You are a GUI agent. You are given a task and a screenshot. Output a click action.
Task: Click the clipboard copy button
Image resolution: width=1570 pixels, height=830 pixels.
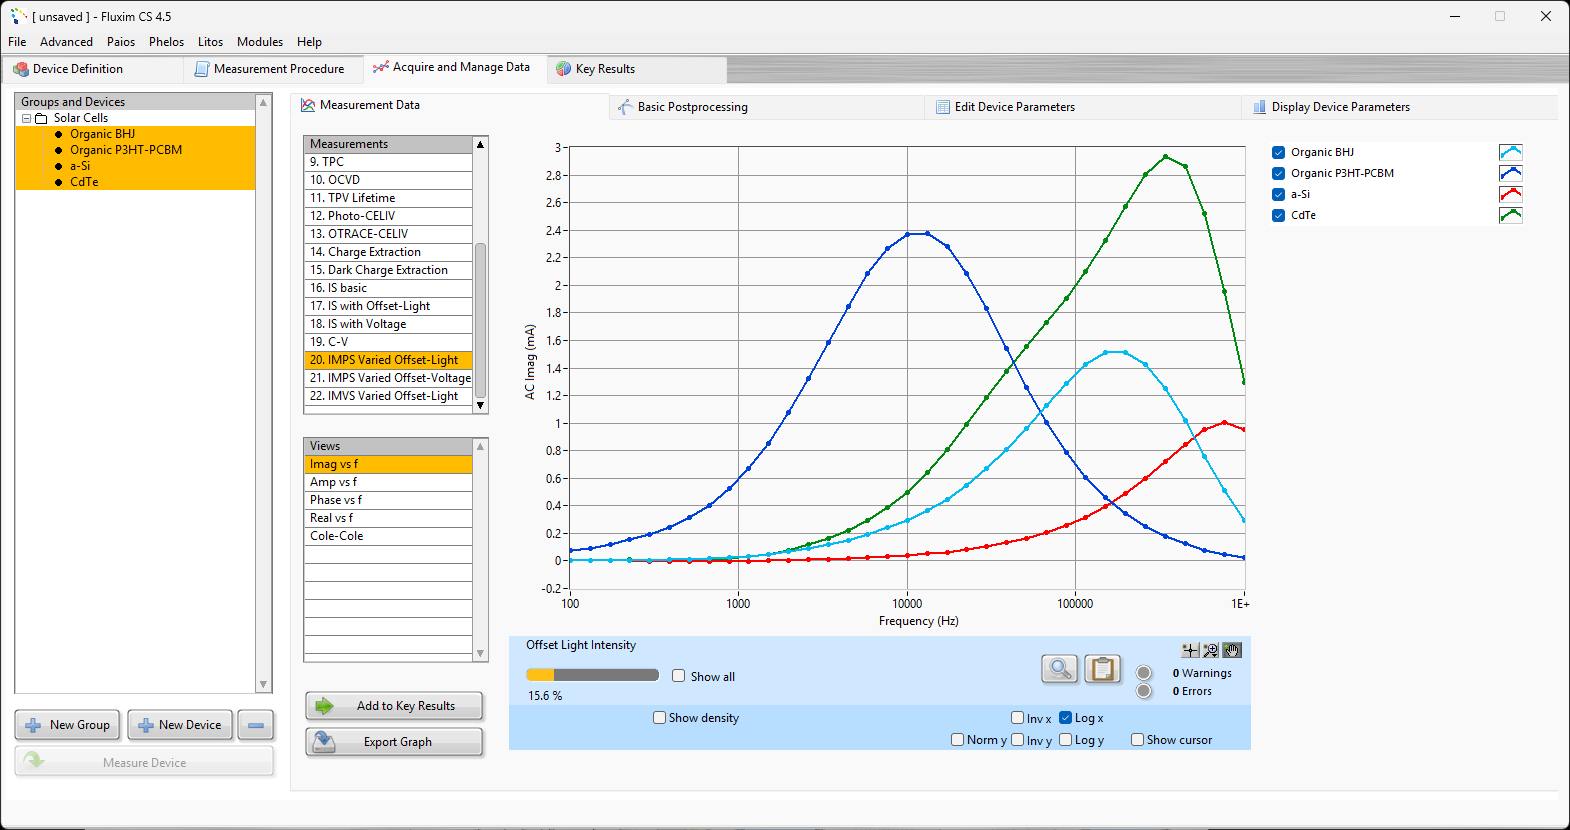(1103, 668)
